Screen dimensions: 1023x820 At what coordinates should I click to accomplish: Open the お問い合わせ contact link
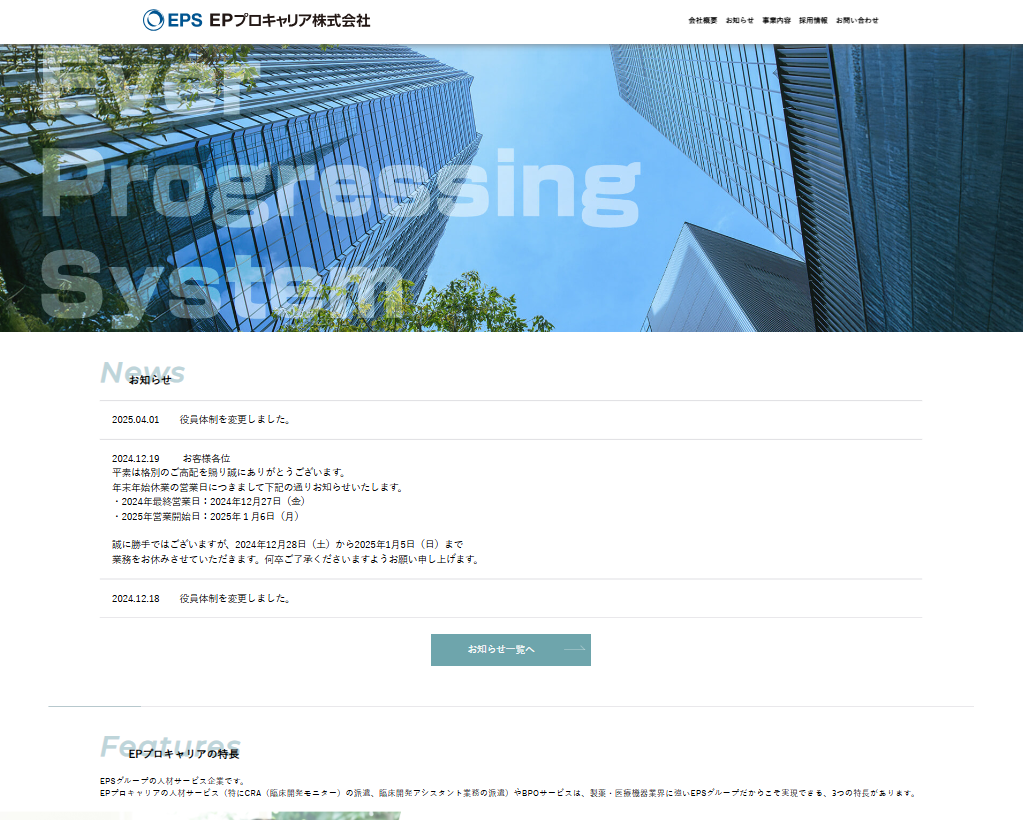855,19
